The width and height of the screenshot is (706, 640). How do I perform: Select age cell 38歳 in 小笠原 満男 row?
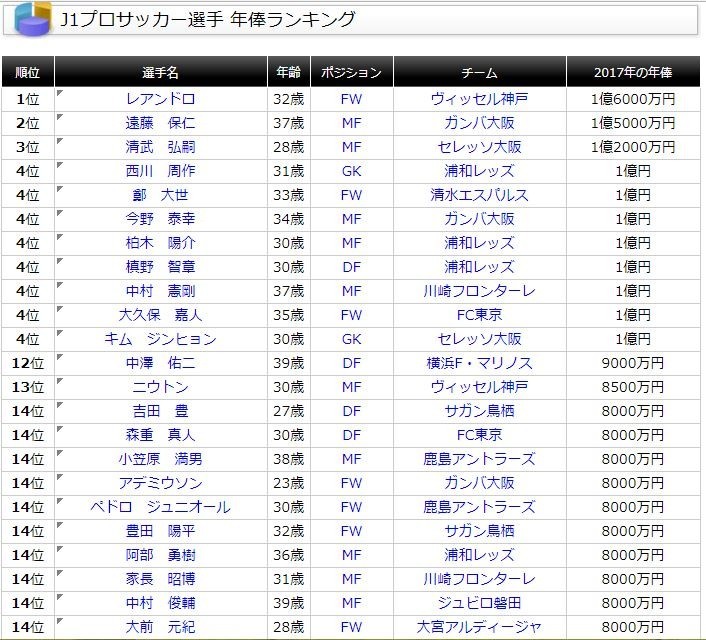click(x=289, y=459)
